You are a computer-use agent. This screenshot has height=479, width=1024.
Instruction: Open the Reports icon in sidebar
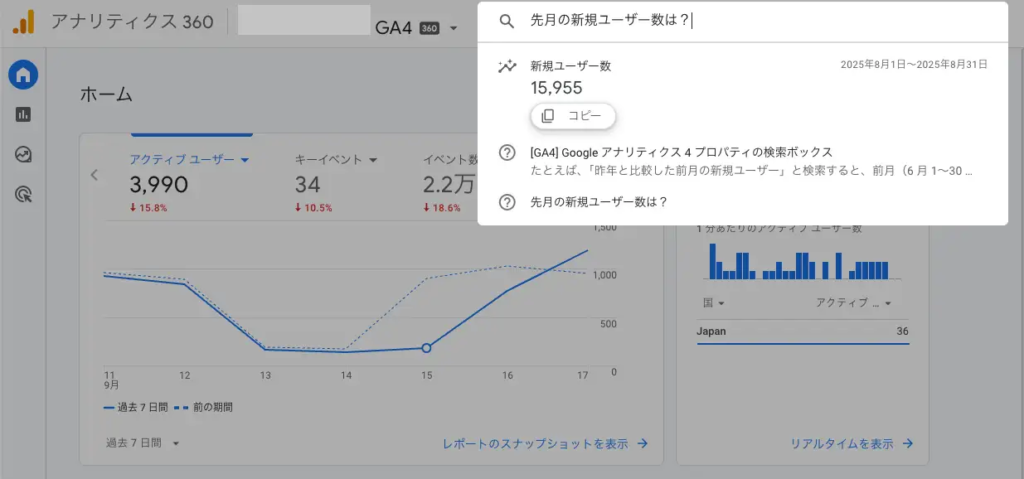23,114
